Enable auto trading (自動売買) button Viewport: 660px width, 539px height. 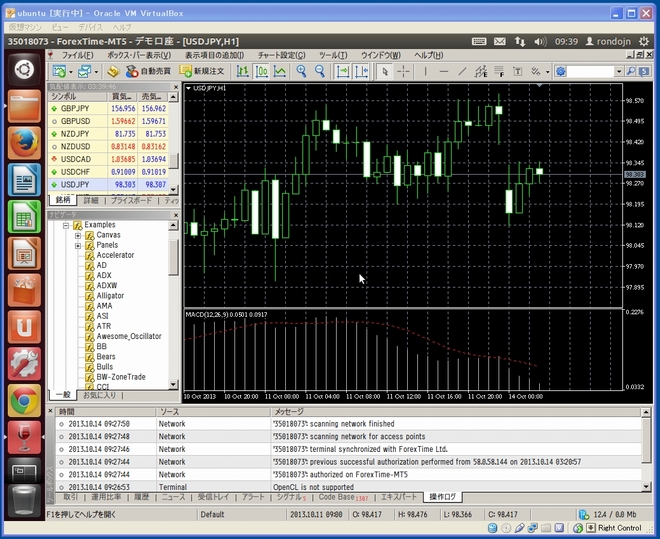[148, 72]
